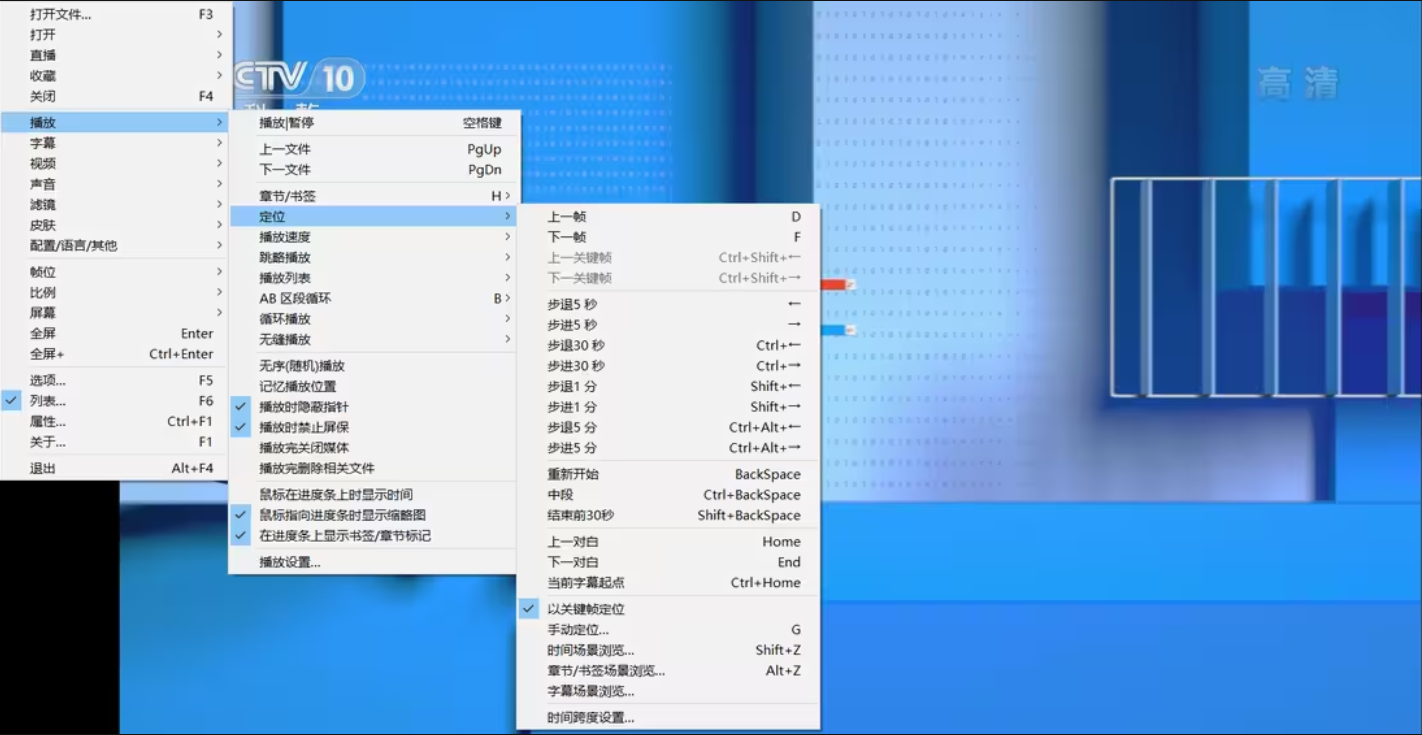This screenshot has height=735, width=1422.
Task: Open the 屏幕 submenu
Action: point(116,313)
